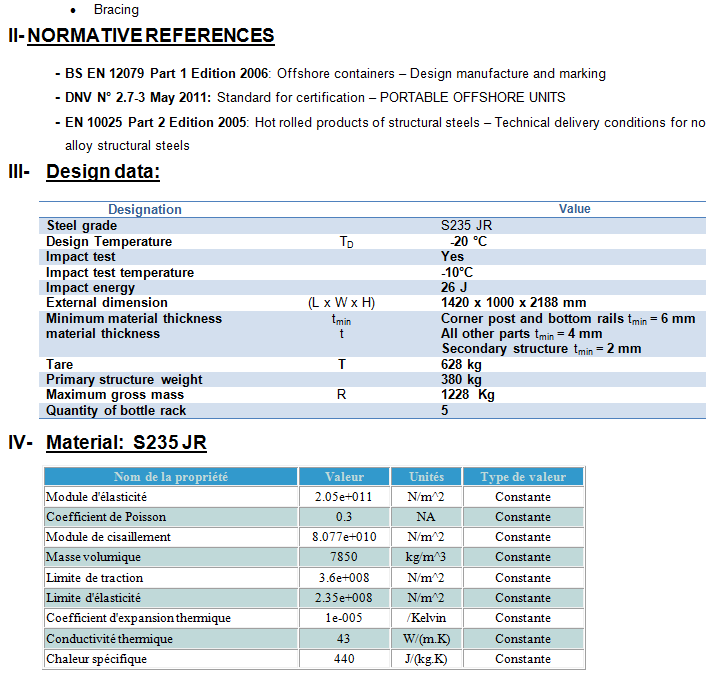Click the 'J/(kg.K)' units cell
Viewport: 706px width, 685px height.
point(426,659)
